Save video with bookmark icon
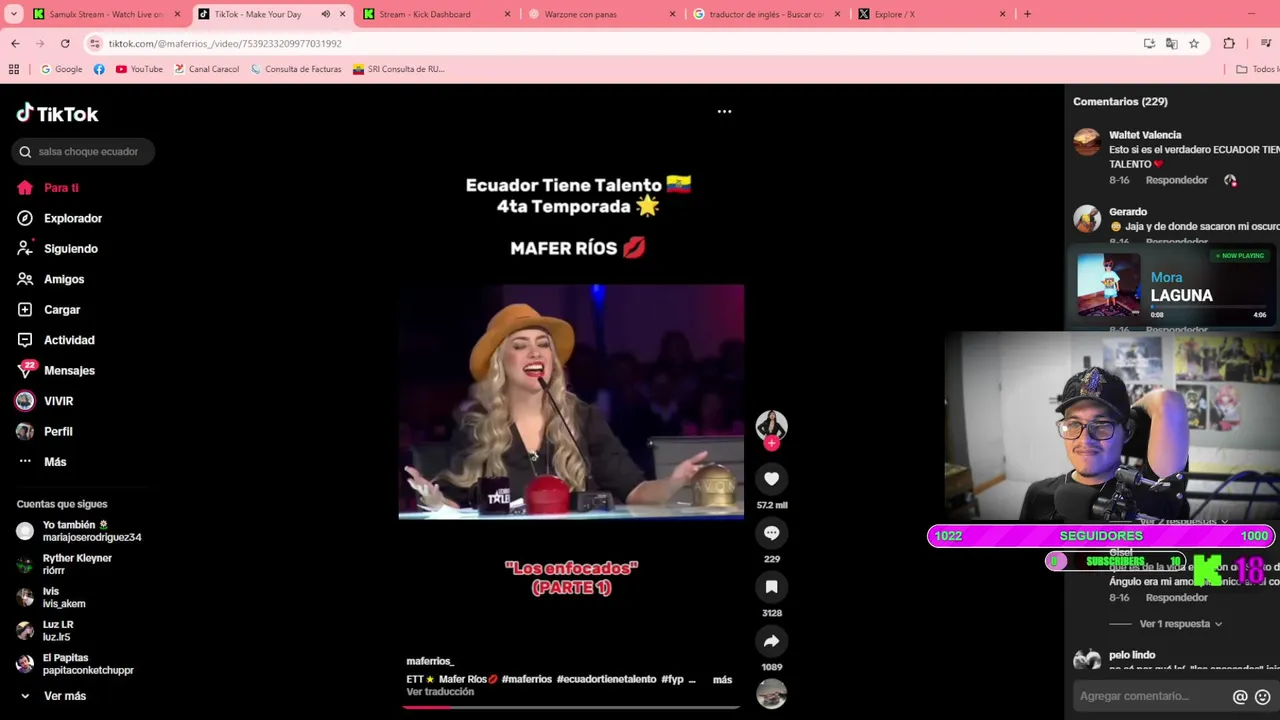 pos(771,587)
